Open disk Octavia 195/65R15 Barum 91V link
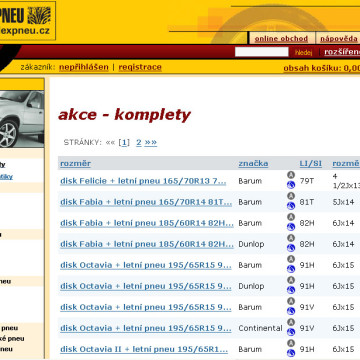Viewport: 360px width, 360px height. (146, 307)
